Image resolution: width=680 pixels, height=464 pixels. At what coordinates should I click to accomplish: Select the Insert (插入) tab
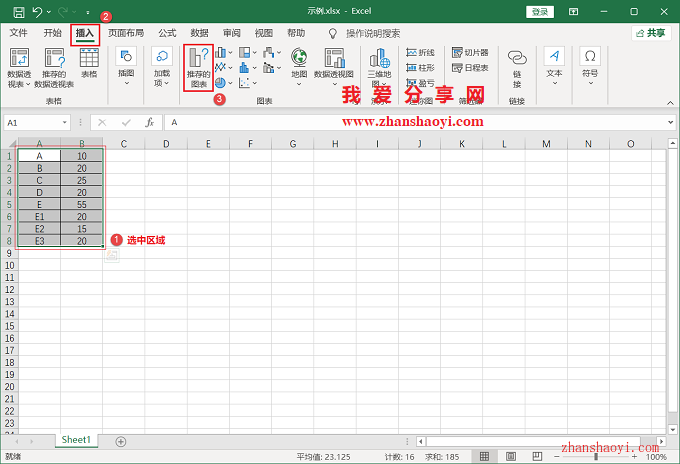point(85,33)
